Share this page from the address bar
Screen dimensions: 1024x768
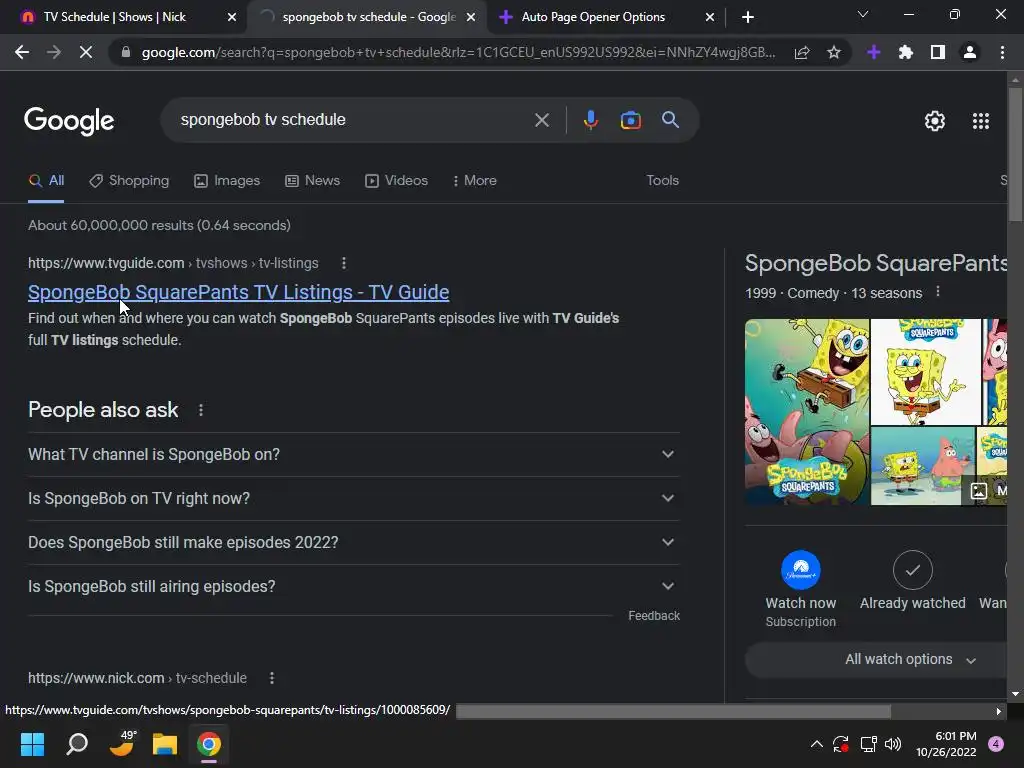(802, 52)
